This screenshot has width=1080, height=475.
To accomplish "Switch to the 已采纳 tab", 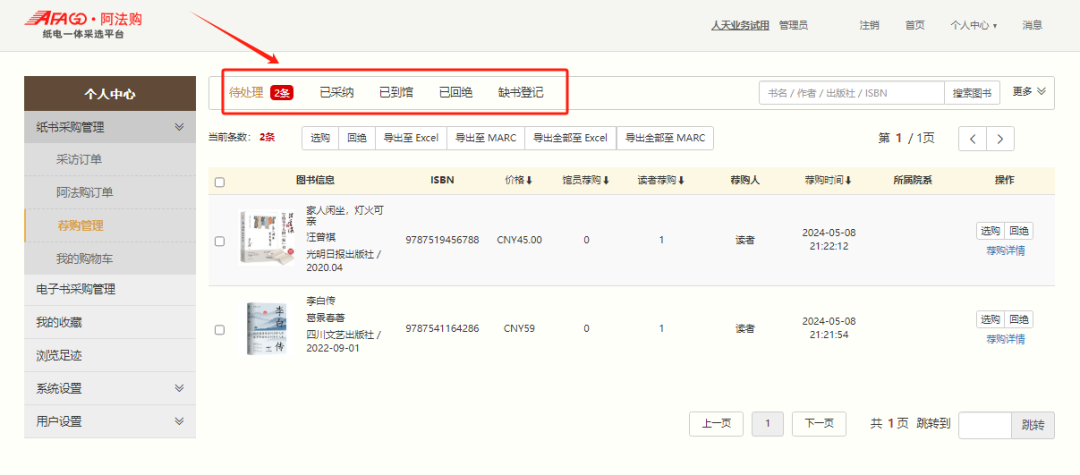I will pyautogui.click(x=336, y=93).
